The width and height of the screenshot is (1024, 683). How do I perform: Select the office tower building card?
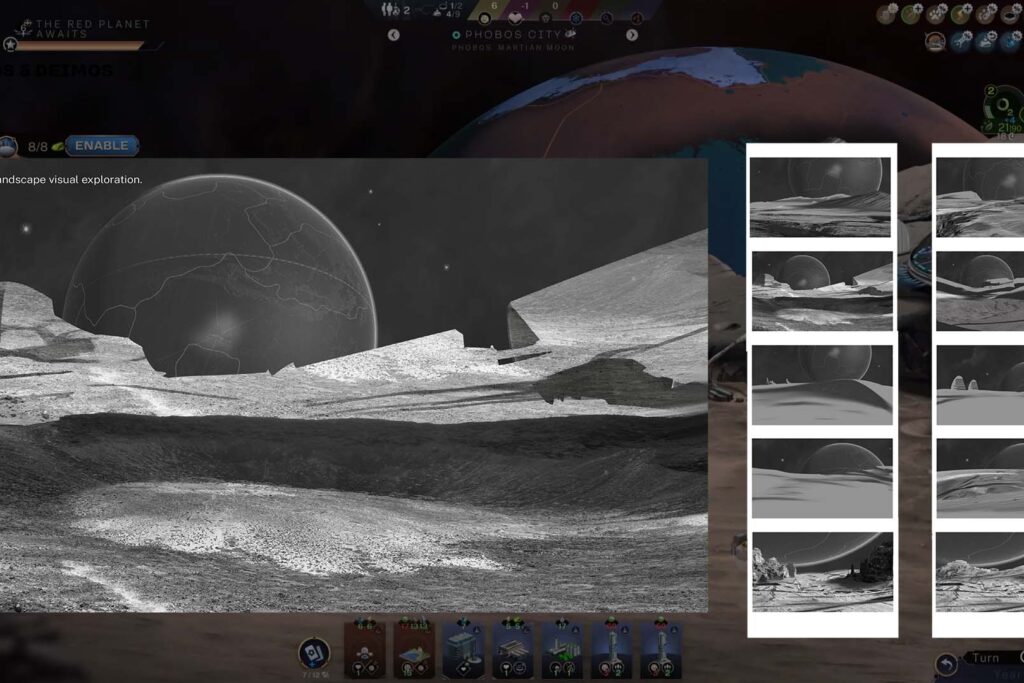(463, 650)
